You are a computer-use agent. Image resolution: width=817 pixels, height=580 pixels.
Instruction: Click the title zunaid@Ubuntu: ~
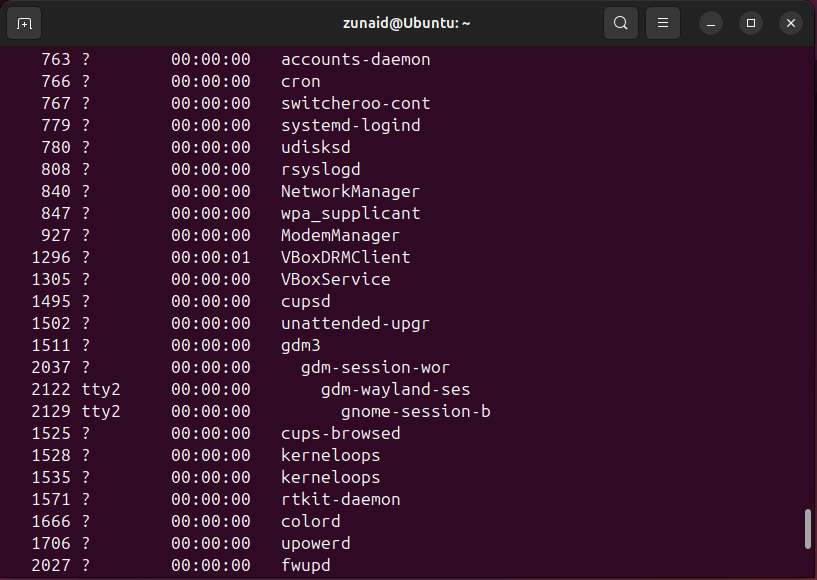pos(408,22)
